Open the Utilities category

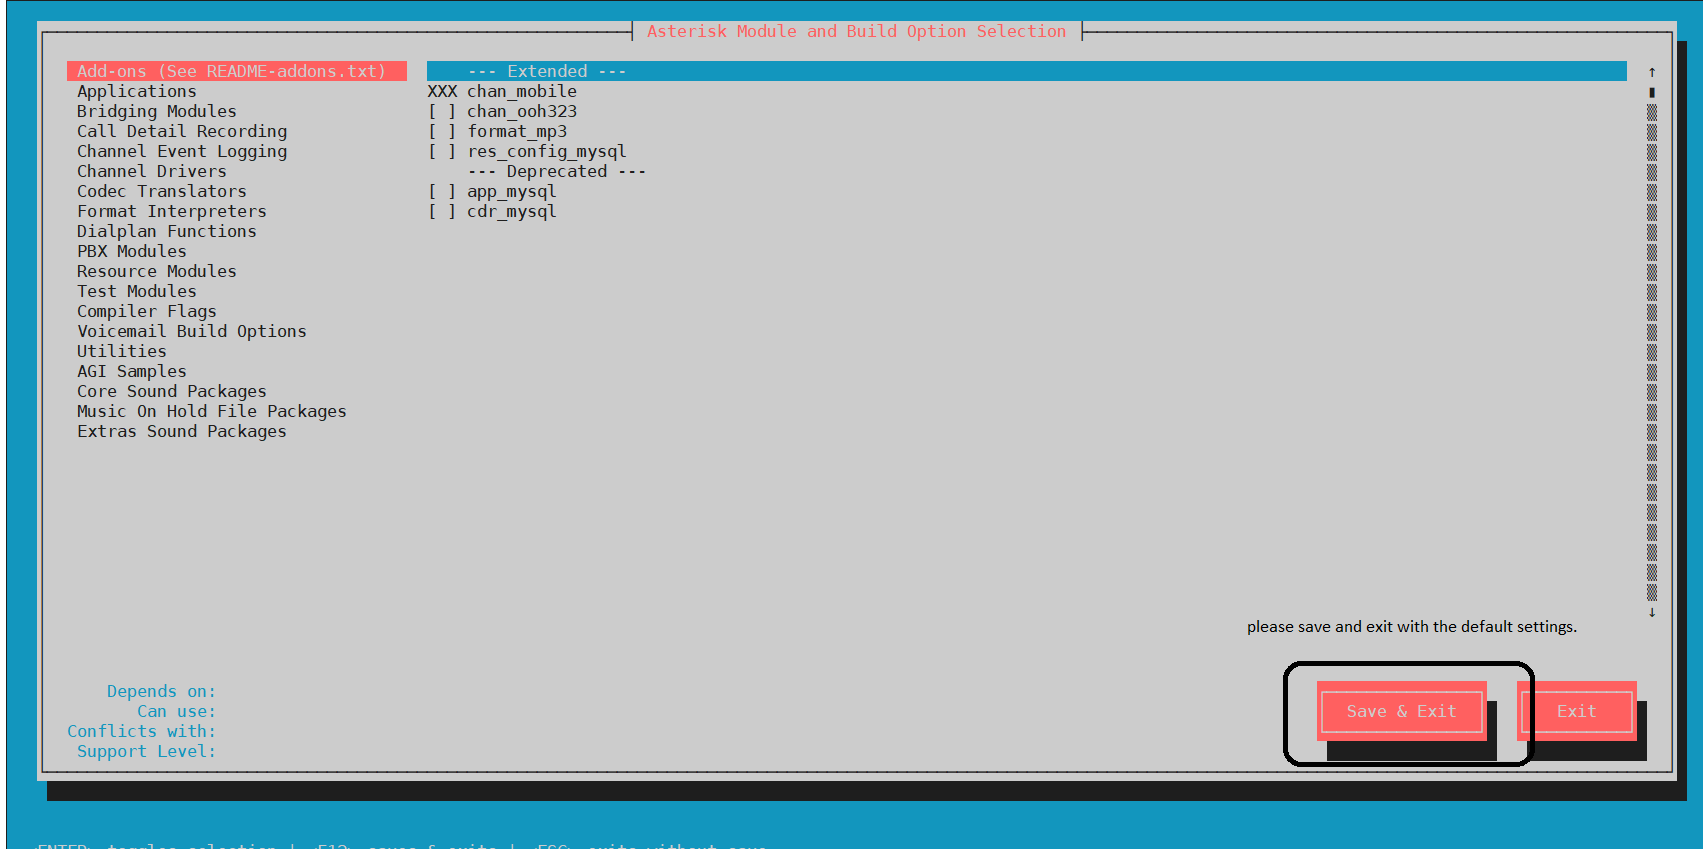pyautogui.click(x=122, y=351)
